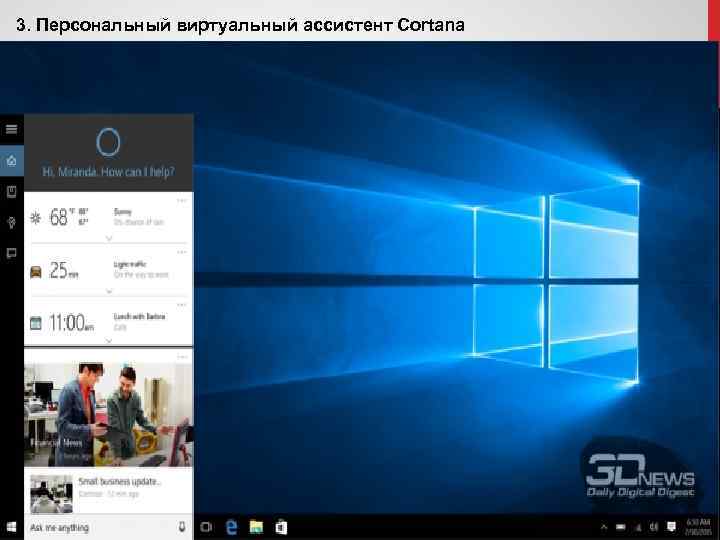This screenshot has height=540, width=720.
Task: Click the Financial News caption
Action: pos(56,443)
